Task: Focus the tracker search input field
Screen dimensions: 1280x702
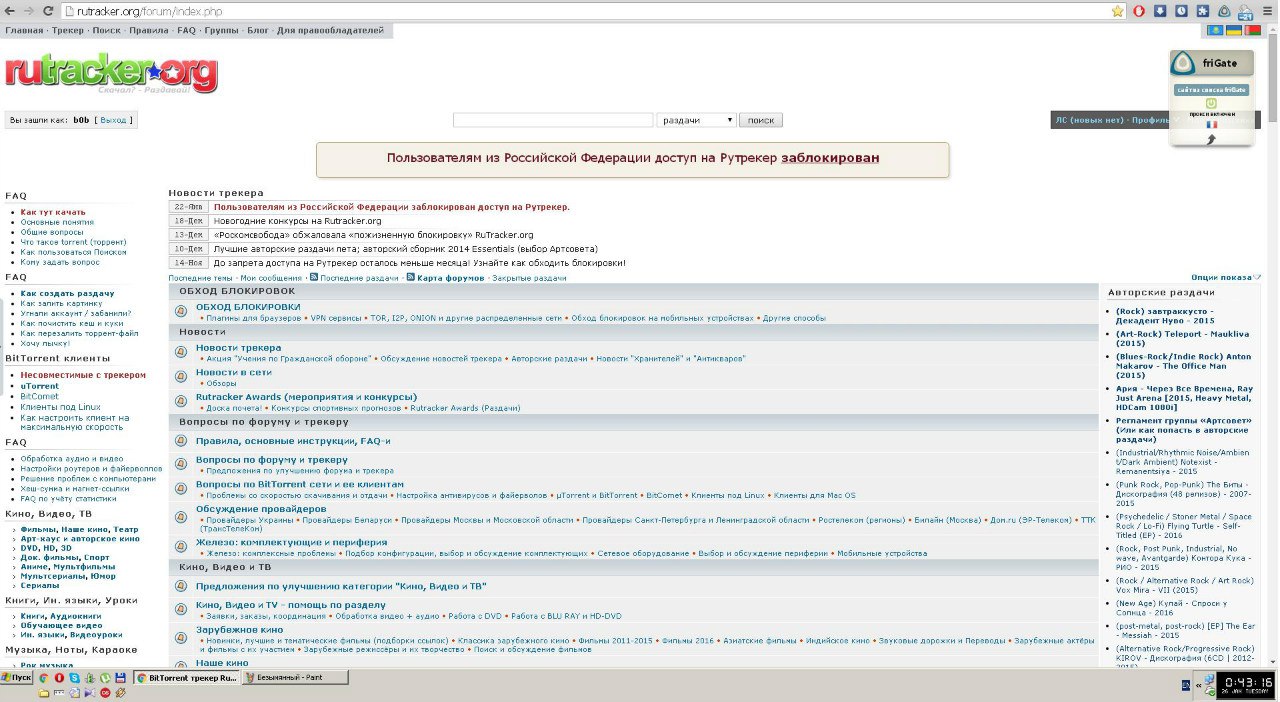Action: (x=552, y=120)
